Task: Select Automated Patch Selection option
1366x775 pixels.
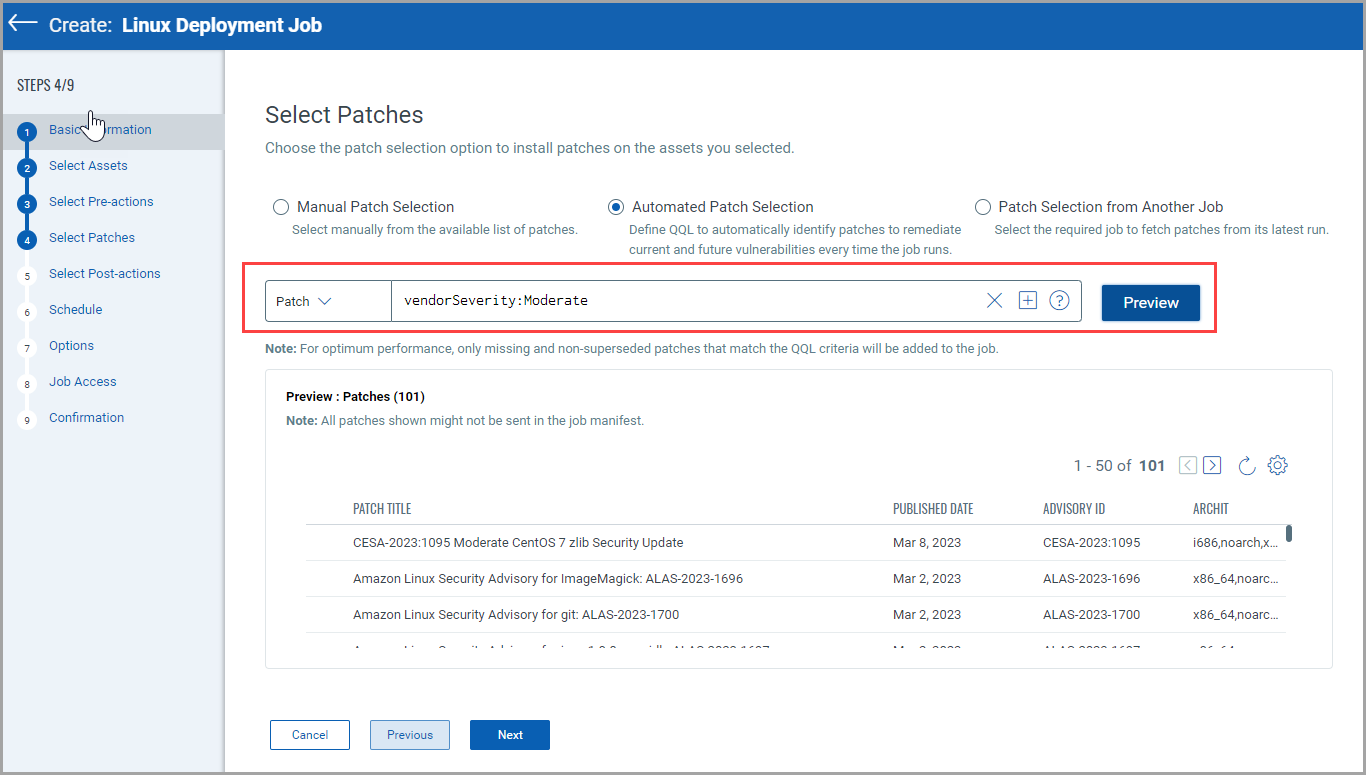Action: [x=616, y=207]
